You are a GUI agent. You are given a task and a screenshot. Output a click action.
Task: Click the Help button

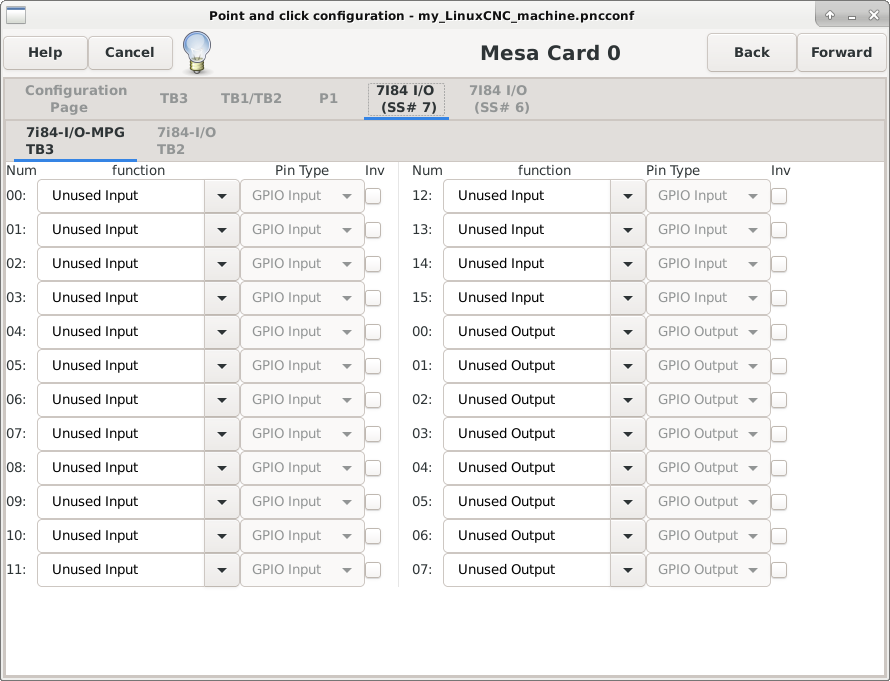(x=45, y=52)
